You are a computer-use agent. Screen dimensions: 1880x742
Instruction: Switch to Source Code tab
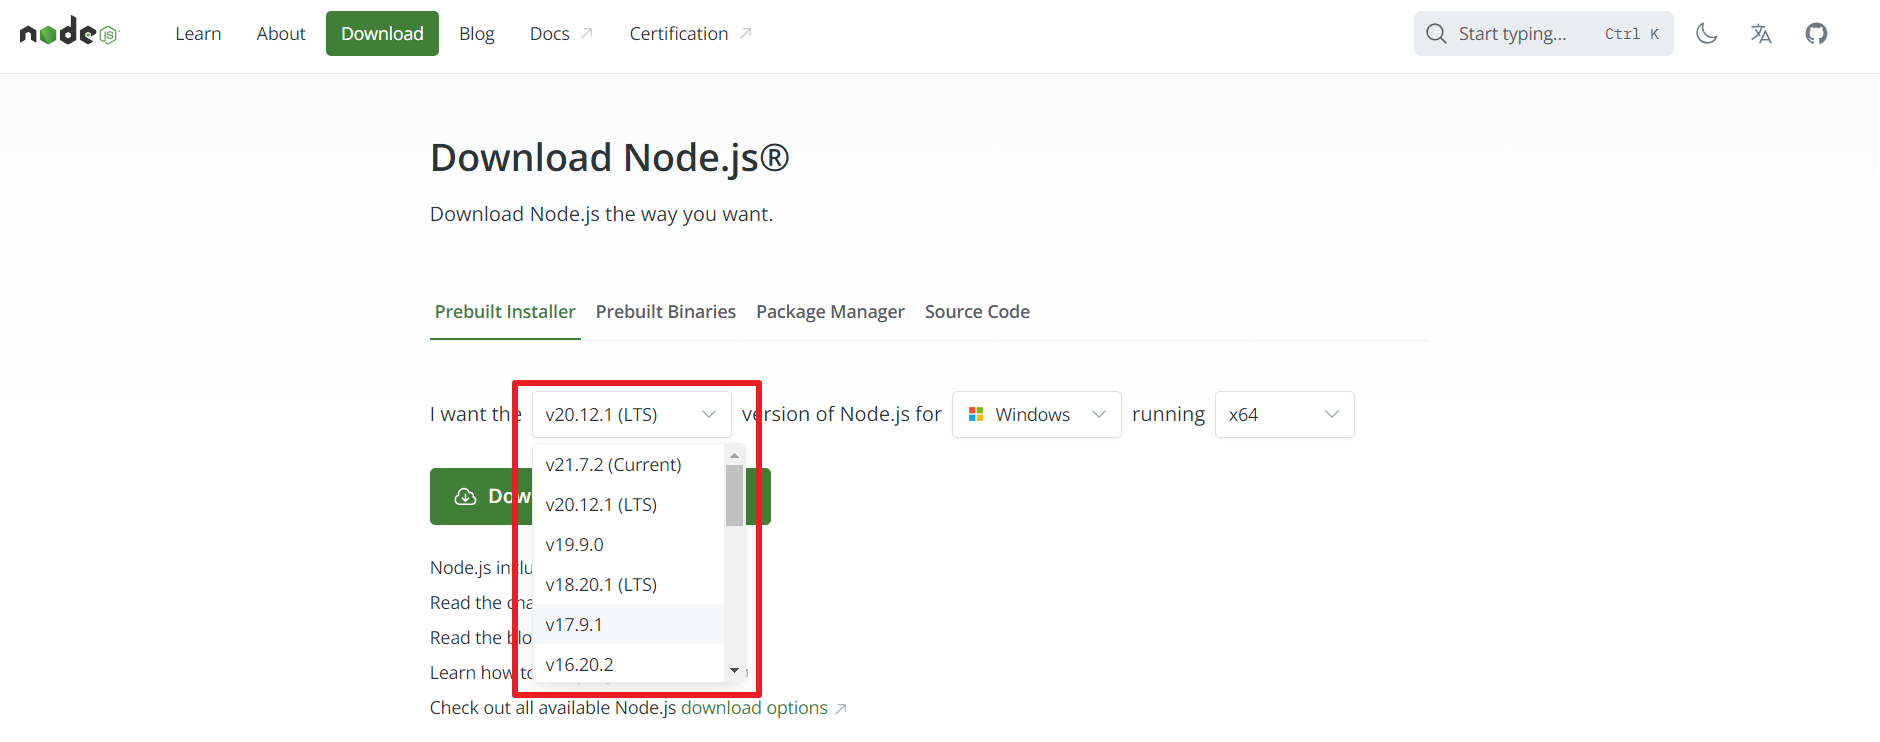click(x=977, y=311)
